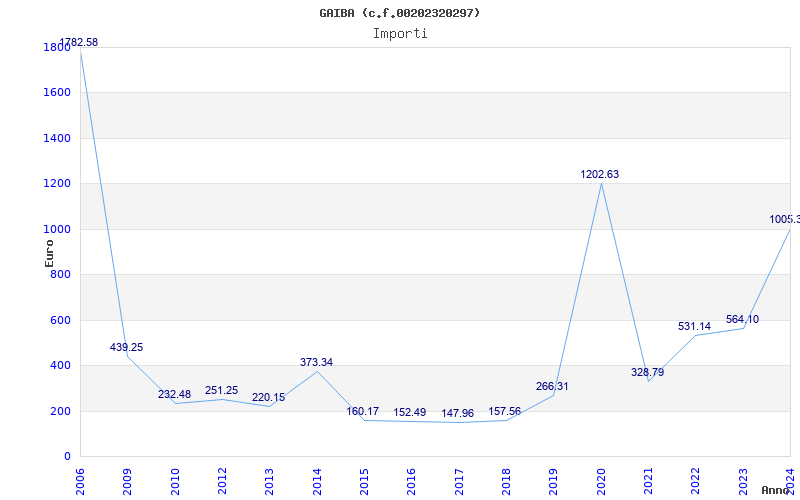The width and height of the screenshot is (800, 500).
Task: Click the 800 y-axis tick label
Action: pos(60,274)
